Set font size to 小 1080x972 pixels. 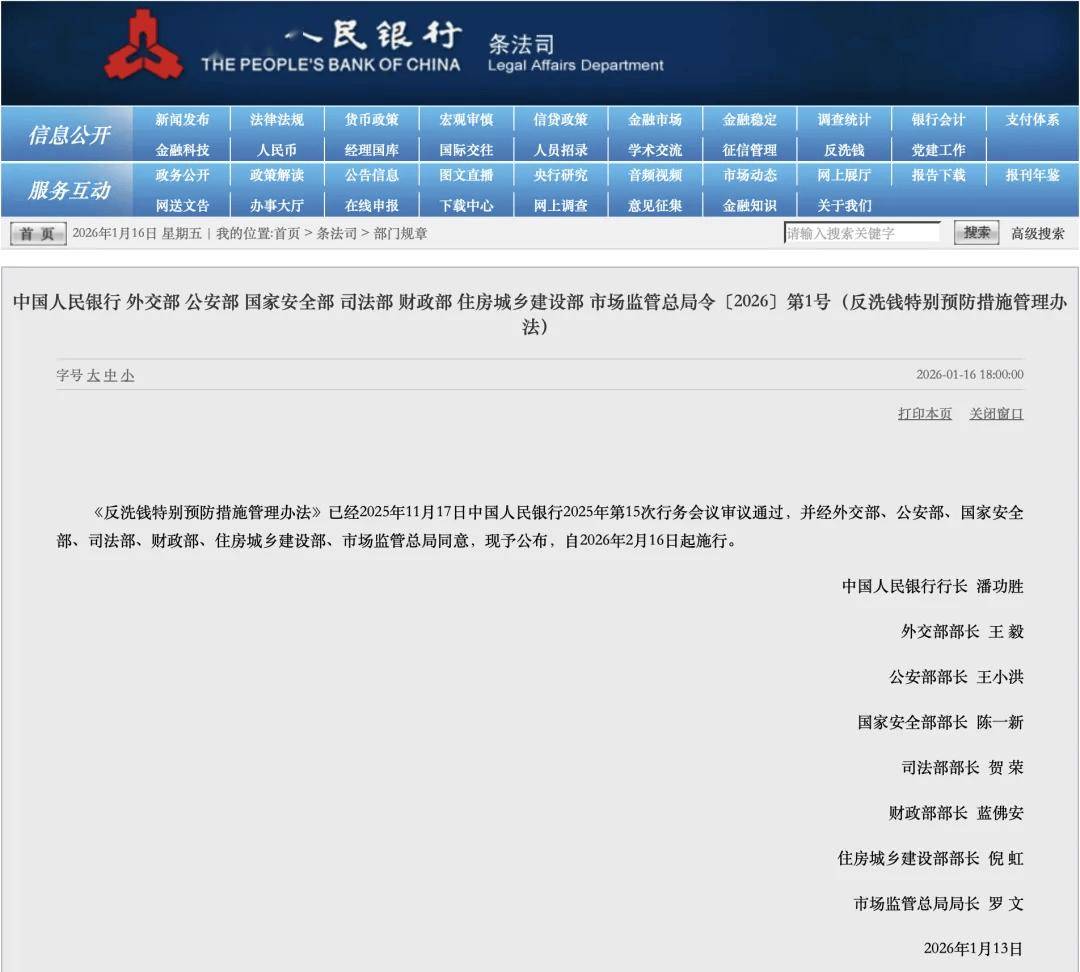pos(128,376)
